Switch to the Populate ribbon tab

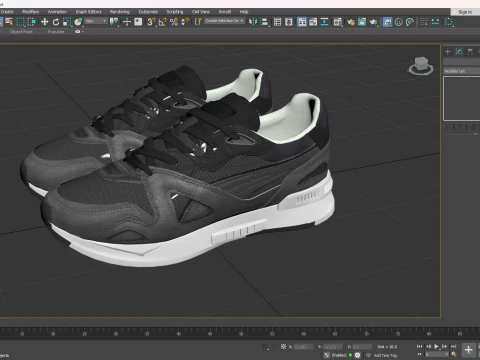56,32
